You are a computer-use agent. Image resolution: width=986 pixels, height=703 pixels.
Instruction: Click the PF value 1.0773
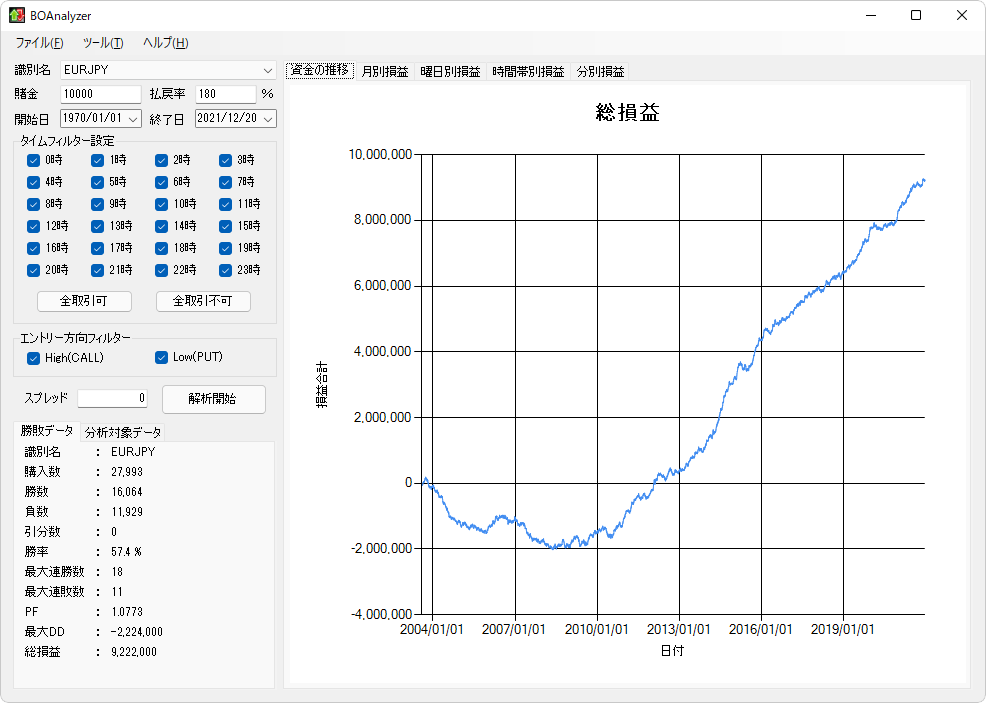tap(127, 612)
